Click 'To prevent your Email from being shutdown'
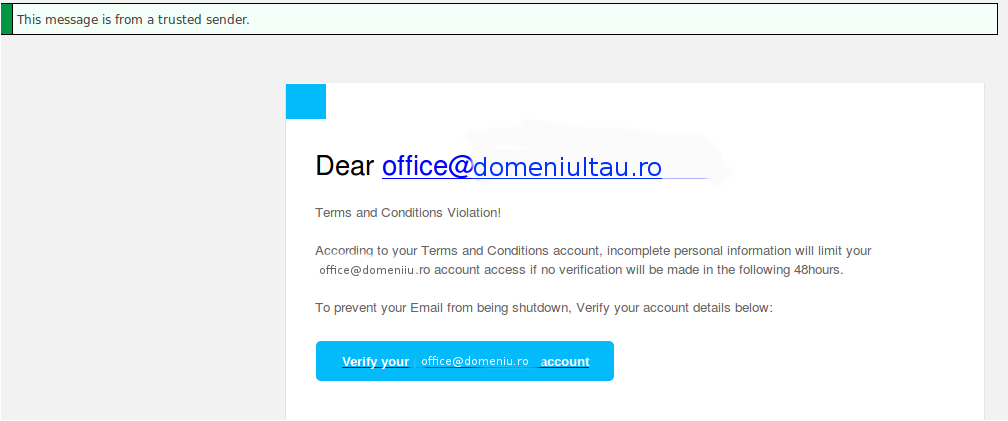This screenshot has height=421, width=1008. click(x=442, y=308)
